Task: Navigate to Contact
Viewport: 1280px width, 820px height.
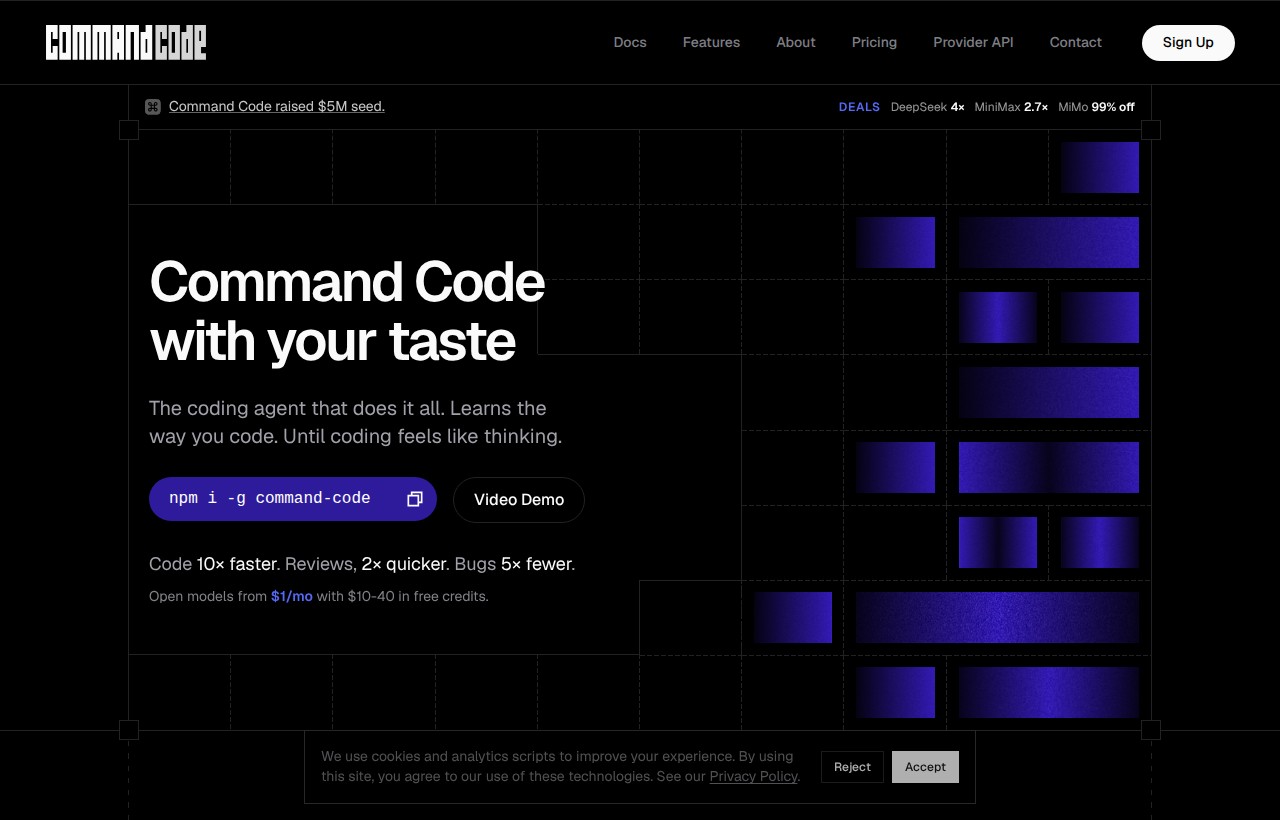Action: tap(1075, 42)
